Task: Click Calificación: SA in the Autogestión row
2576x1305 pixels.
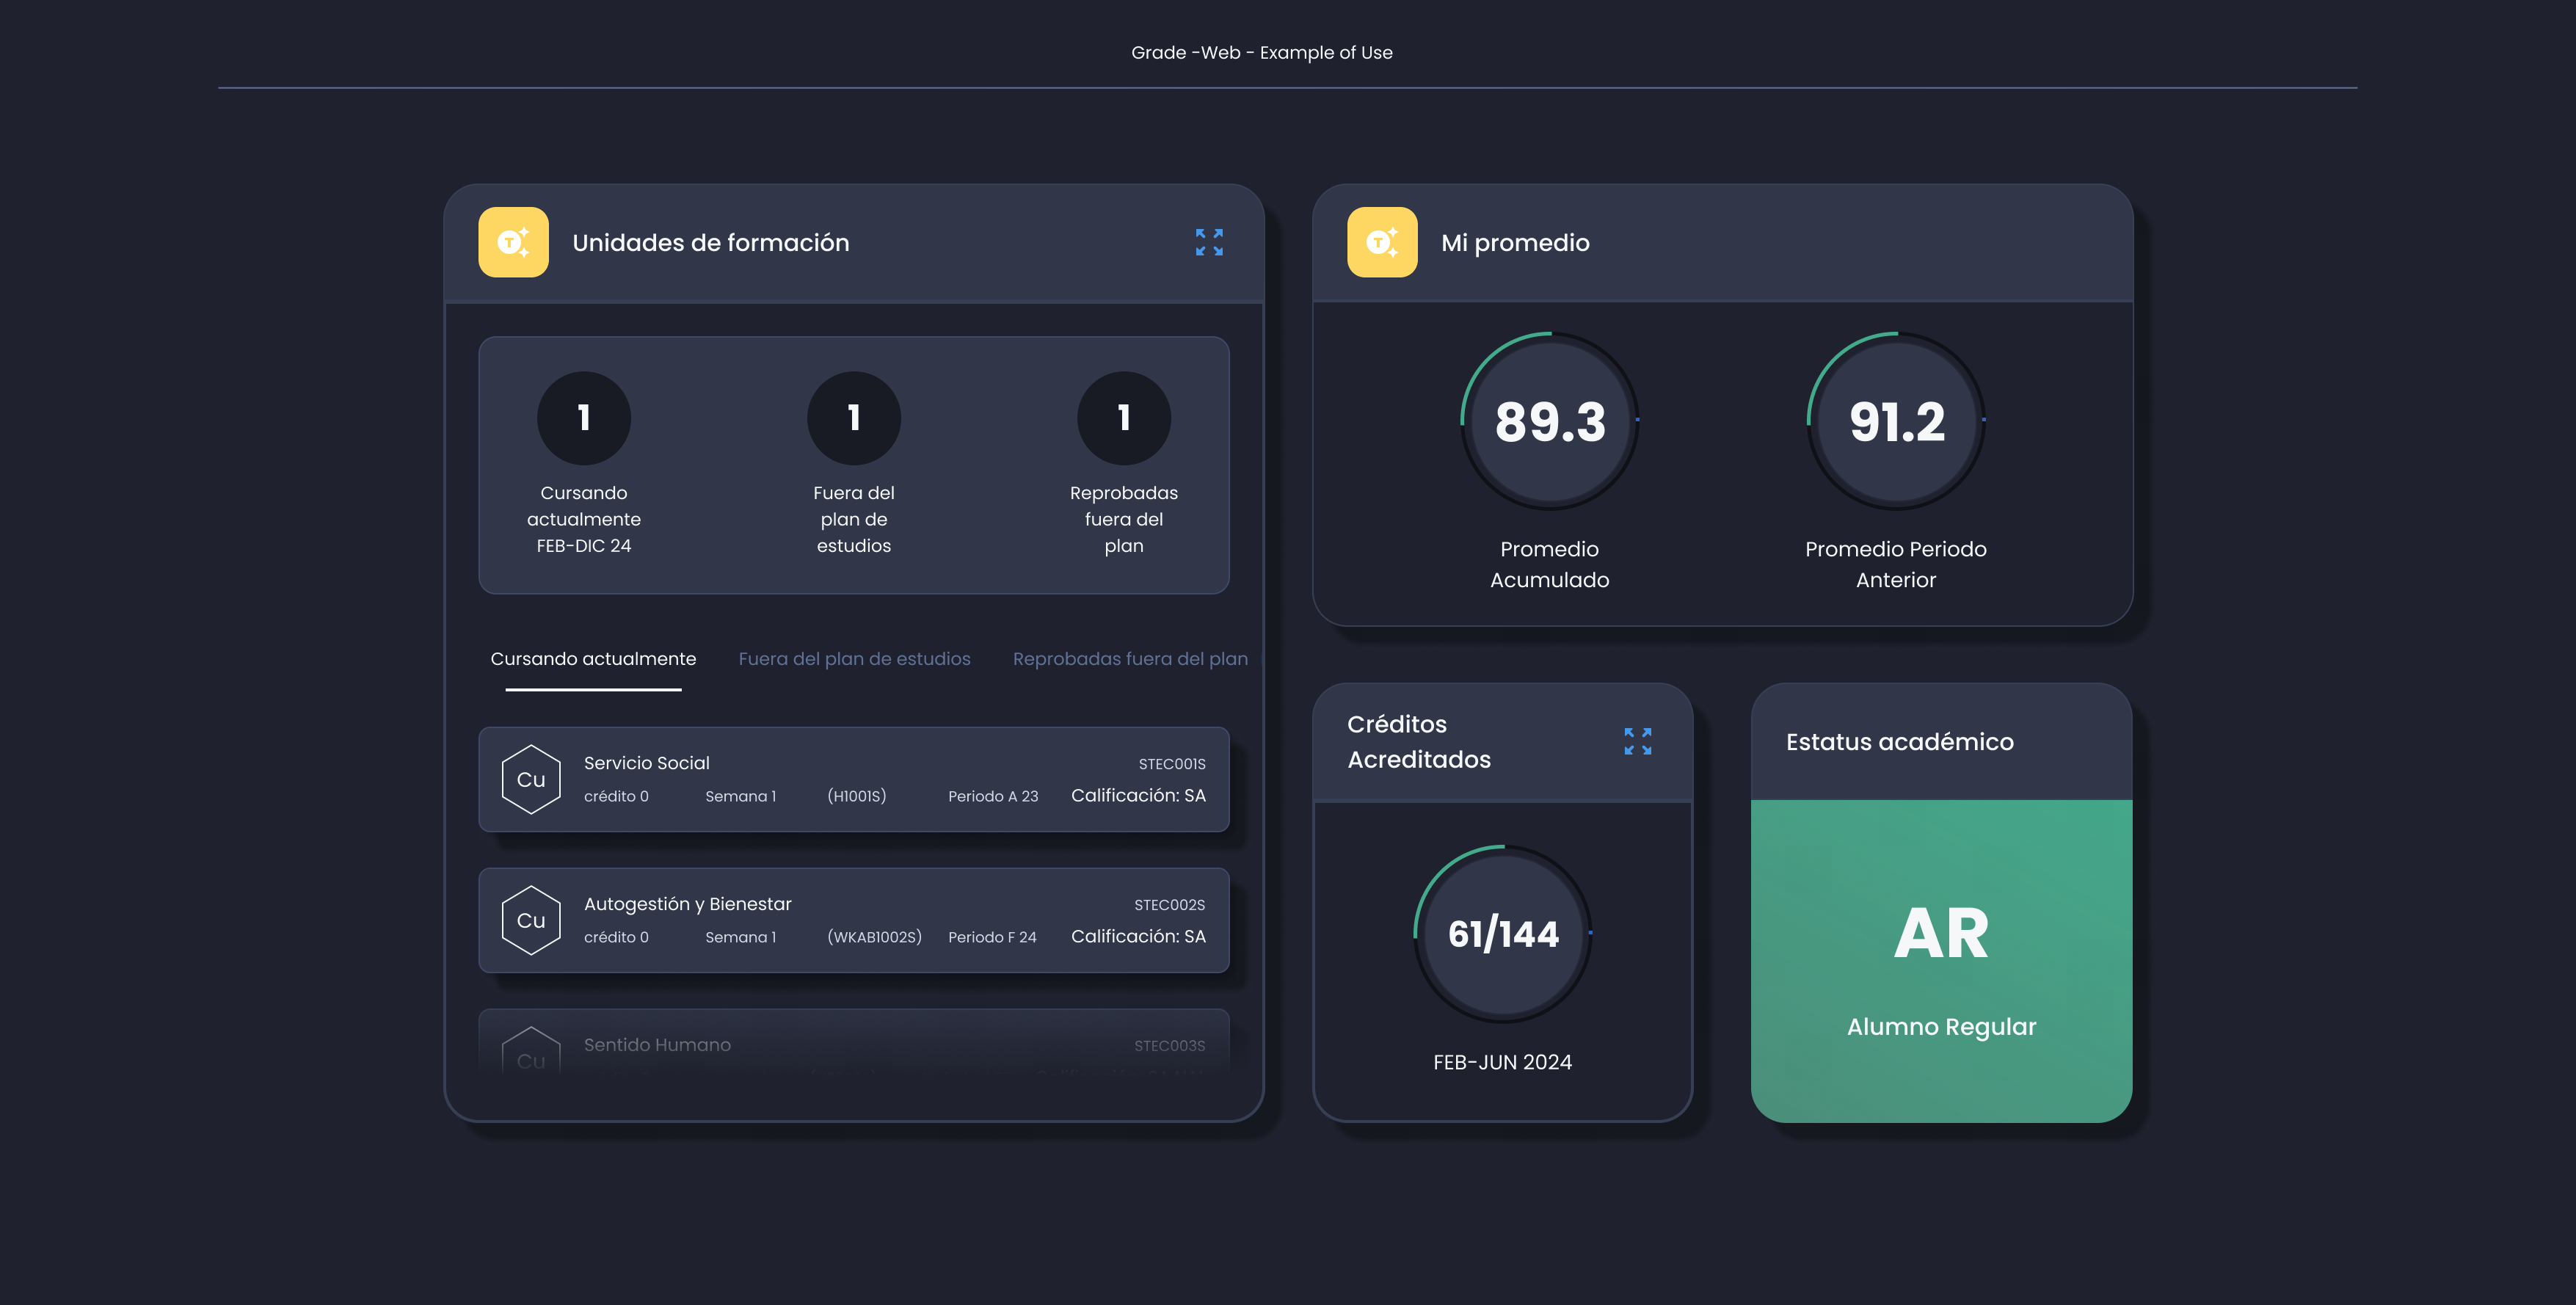Action: tap(1138, 936)
